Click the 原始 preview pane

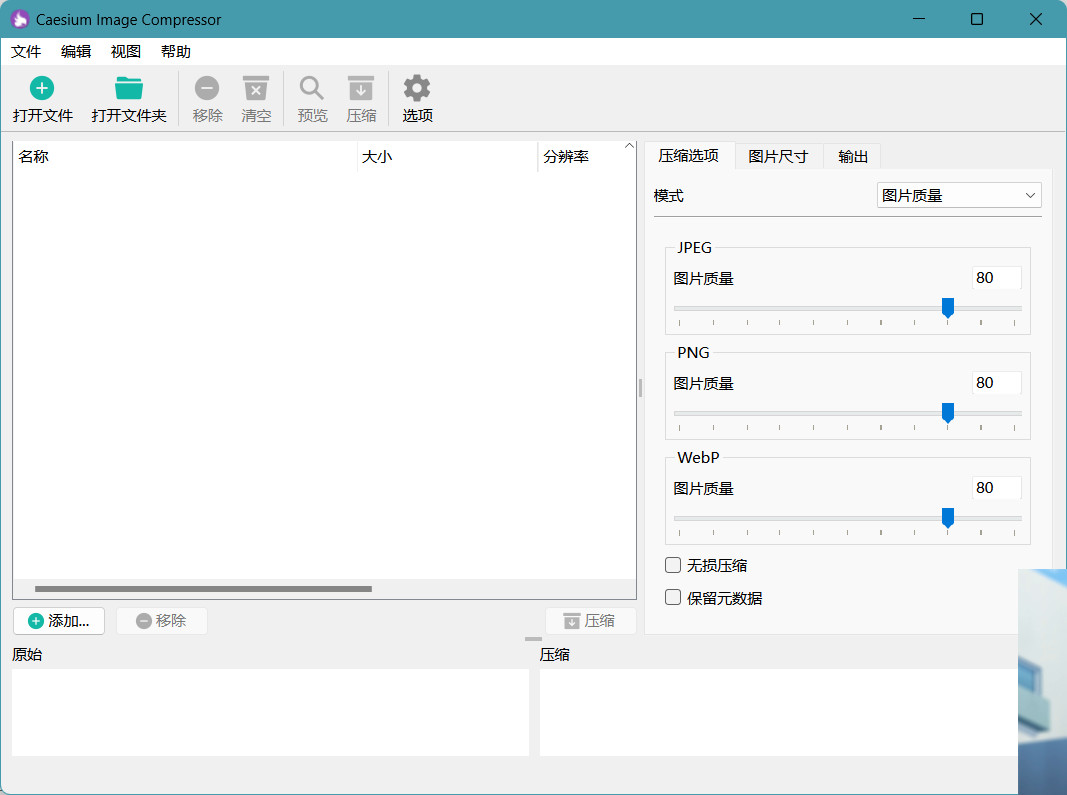[270, 712]
